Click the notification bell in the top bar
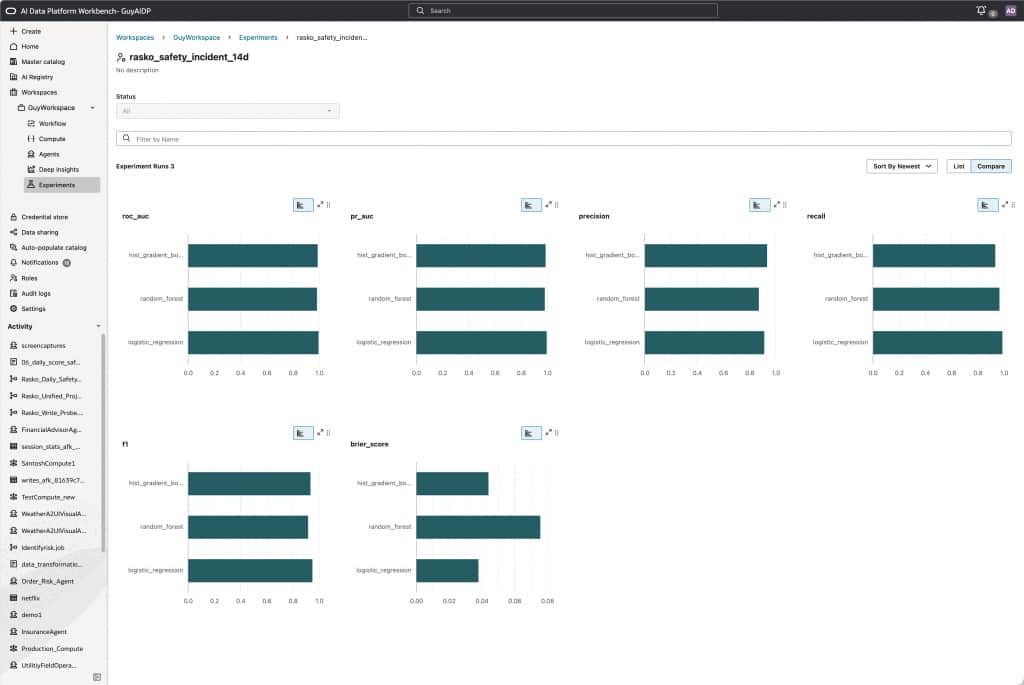The height and width of the screenshot is (685, 1024). tap(980, 10)
